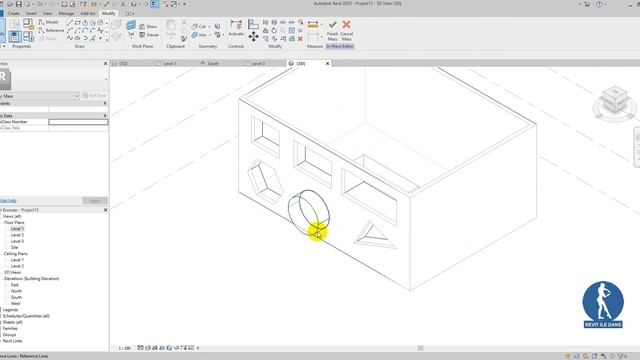This screenshot has width=640, height=360.
Task: Choose the Line draw tool
Action: click(x=70, y=23)
